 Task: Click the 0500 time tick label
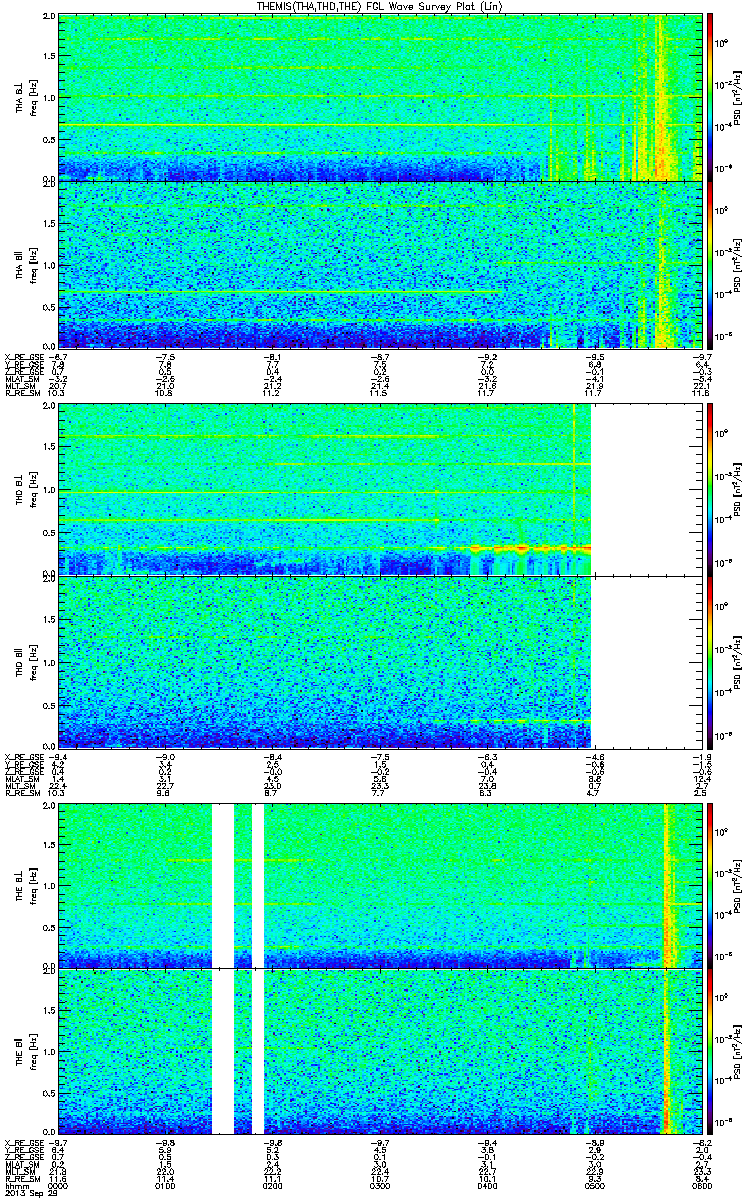point(592,1185)
